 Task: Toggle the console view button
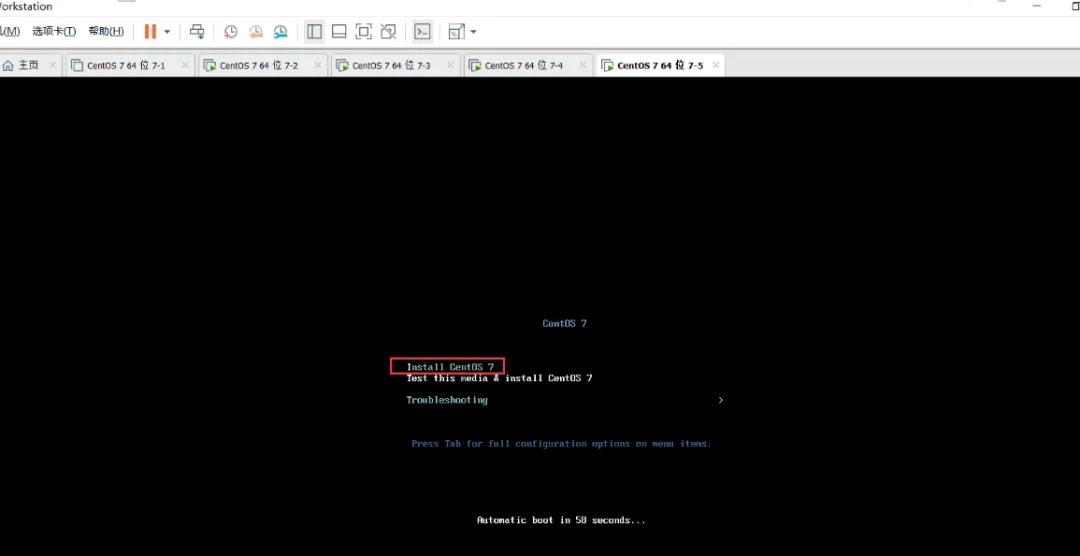tap(422, 31)
